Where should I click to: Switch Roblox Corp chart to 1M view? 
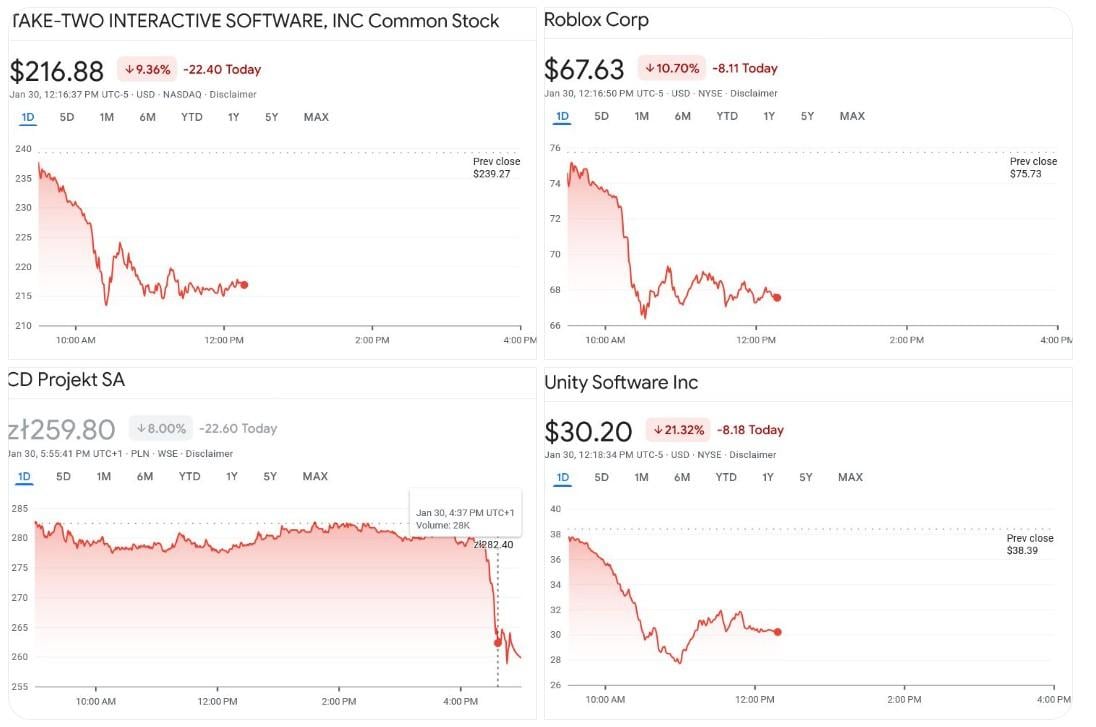[640, 116]
